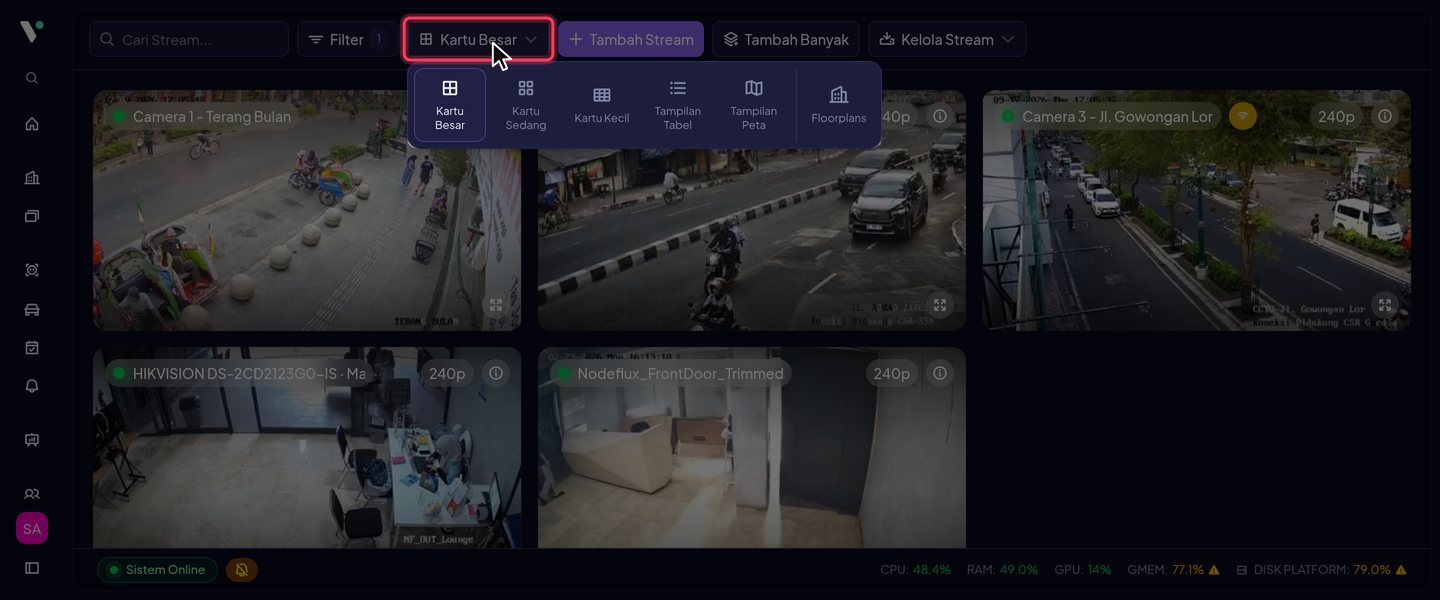
Task: Click the Tambah Stream button
Action: (631, 40)
